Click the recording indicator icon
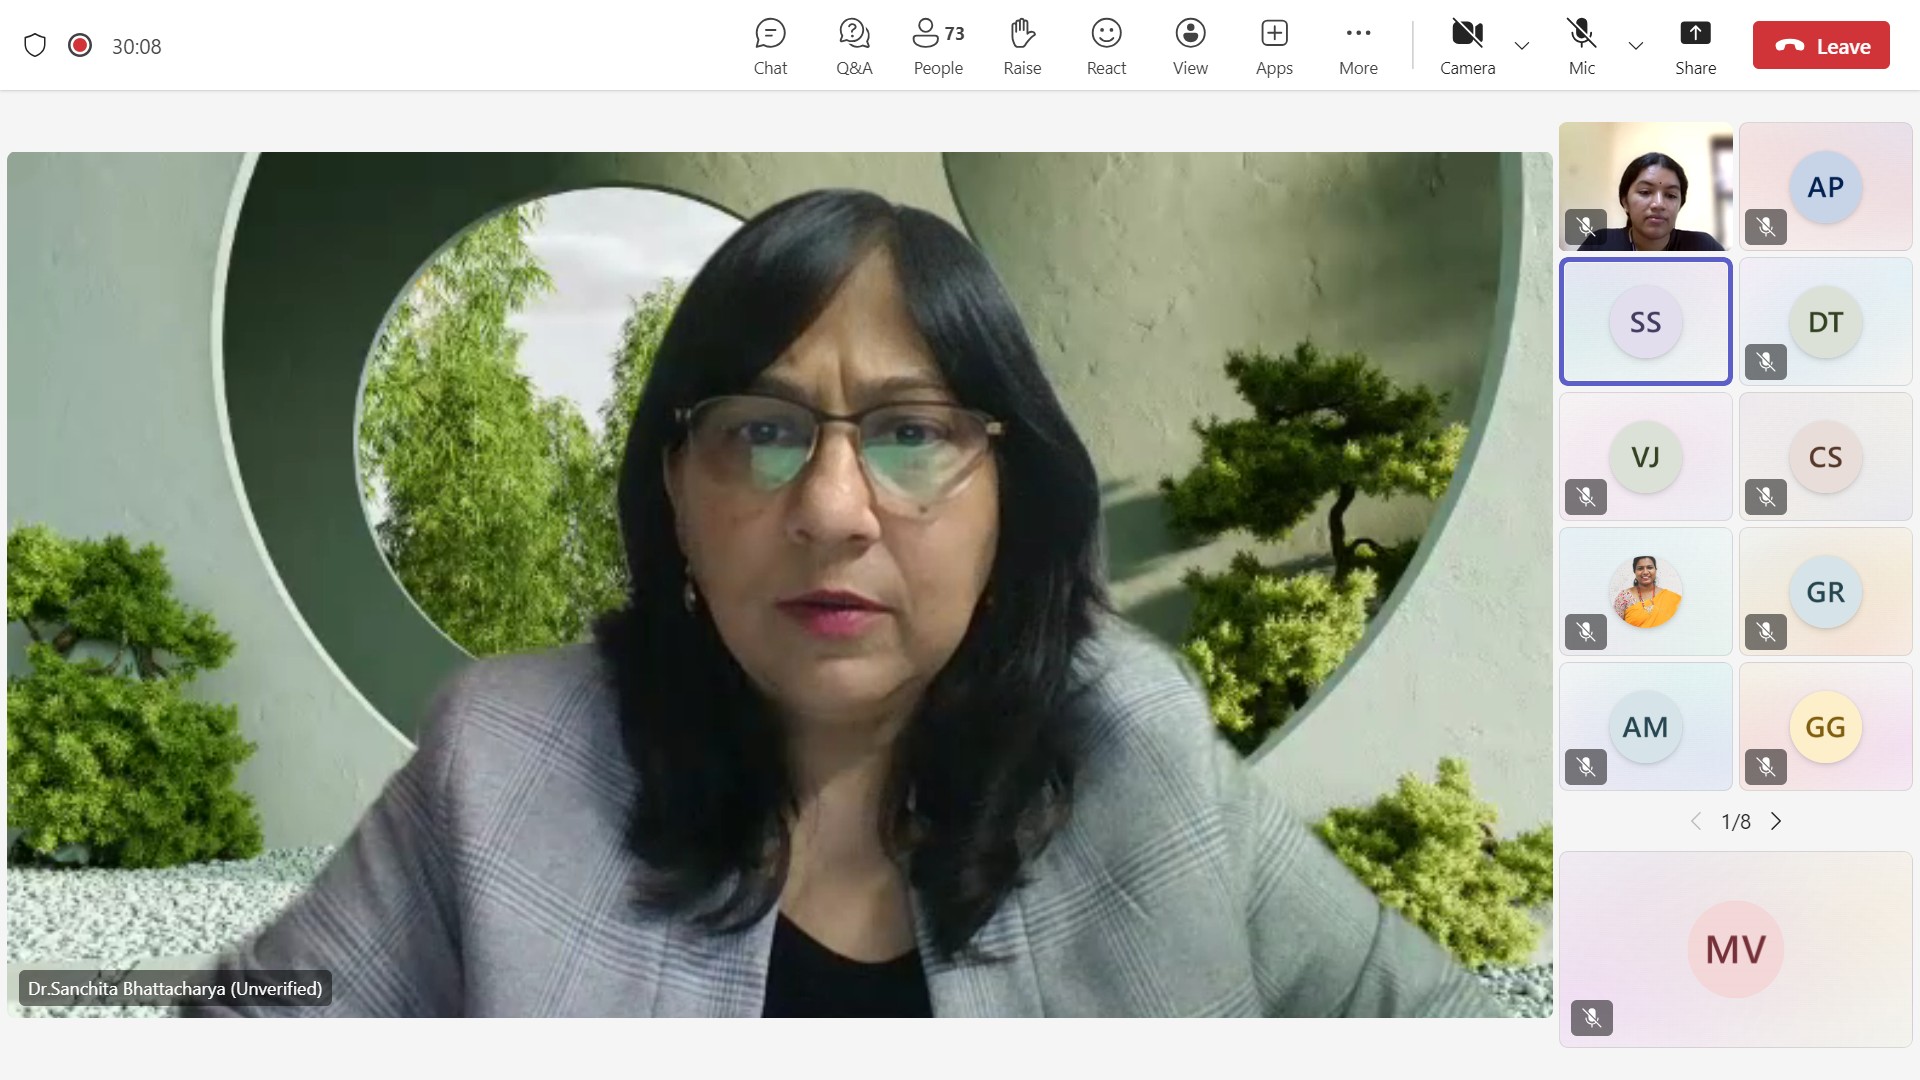Viewport: 1920px width, 1080px height. tap(80, 46)
